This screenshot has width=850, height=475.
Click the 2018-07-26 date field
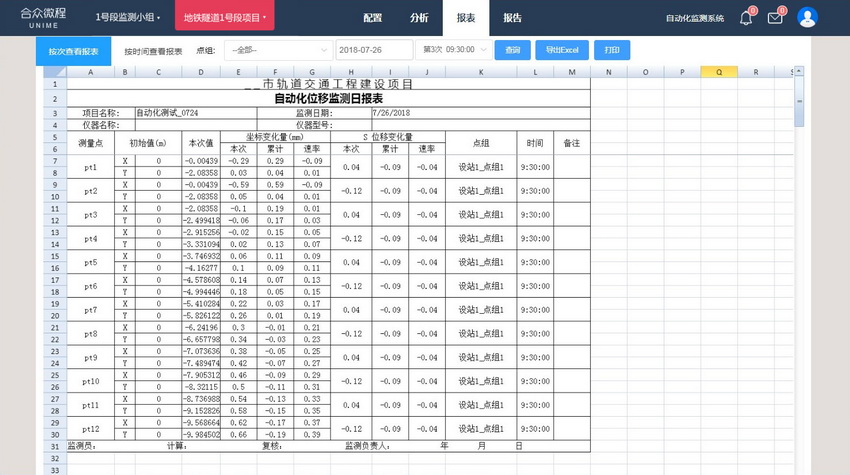[374, 50]
